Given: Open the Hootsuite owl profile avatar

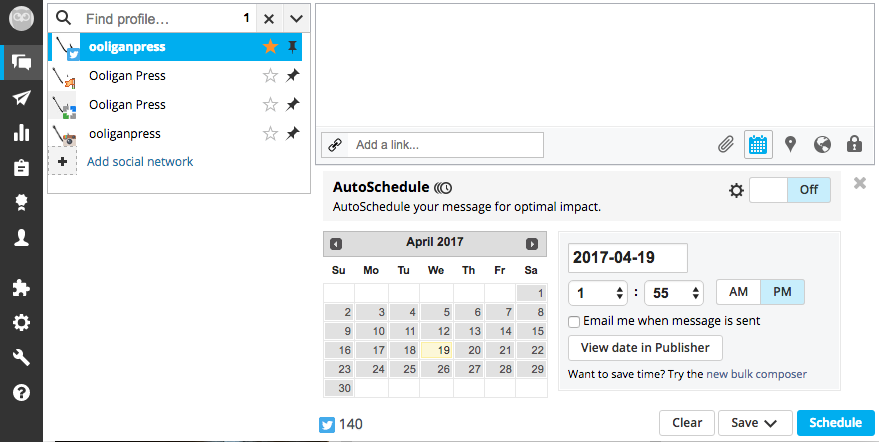Looking at the screenshot, I should pos(21,19).
